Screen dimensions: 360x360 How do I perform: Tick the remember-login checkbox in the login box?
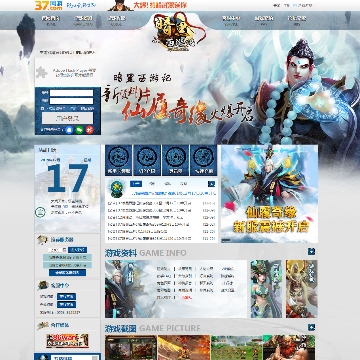click(42, 108)
